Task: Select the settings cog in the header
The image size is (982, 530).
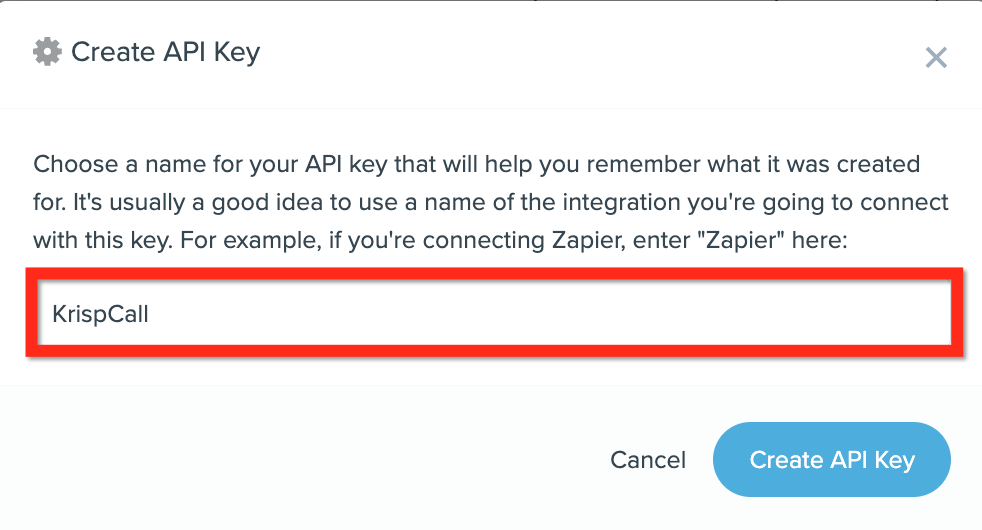Action: point(48,52)
